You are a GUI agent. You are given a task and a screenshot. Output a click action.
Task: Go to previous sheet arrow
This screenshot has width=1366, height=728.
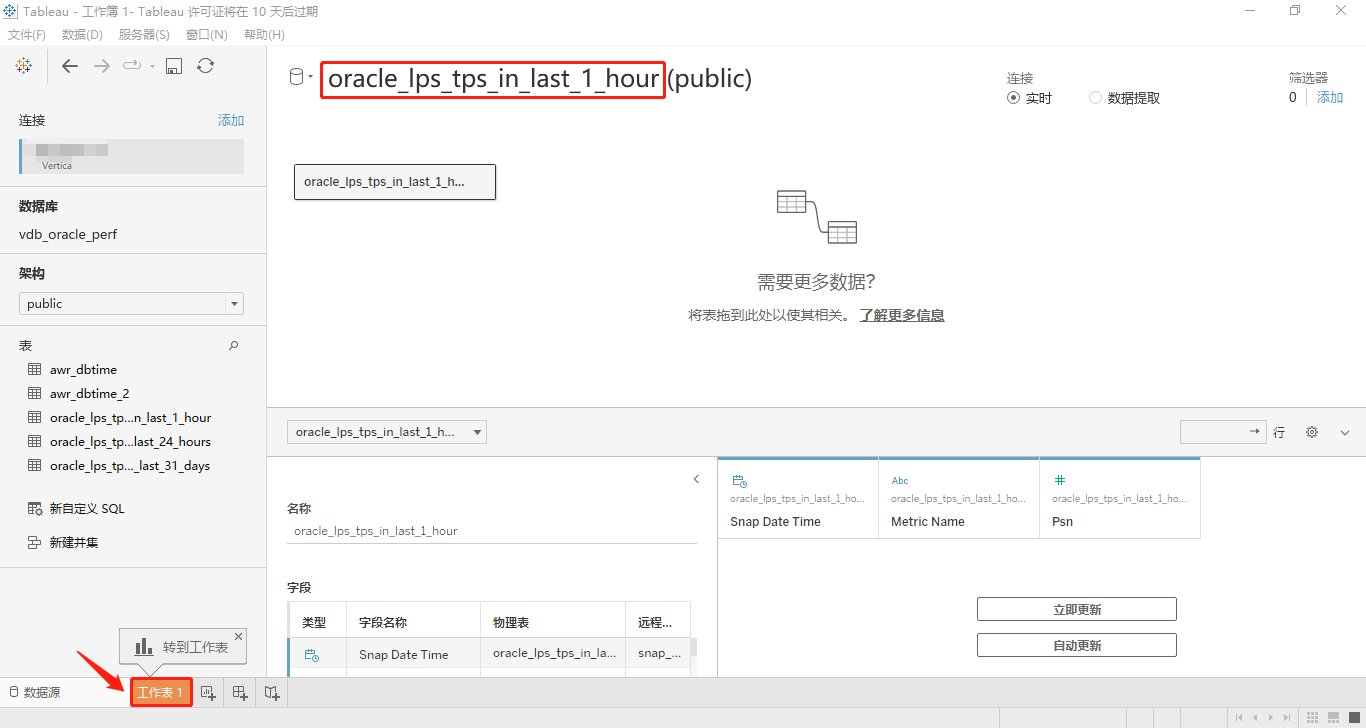(x=1255, y=717)
